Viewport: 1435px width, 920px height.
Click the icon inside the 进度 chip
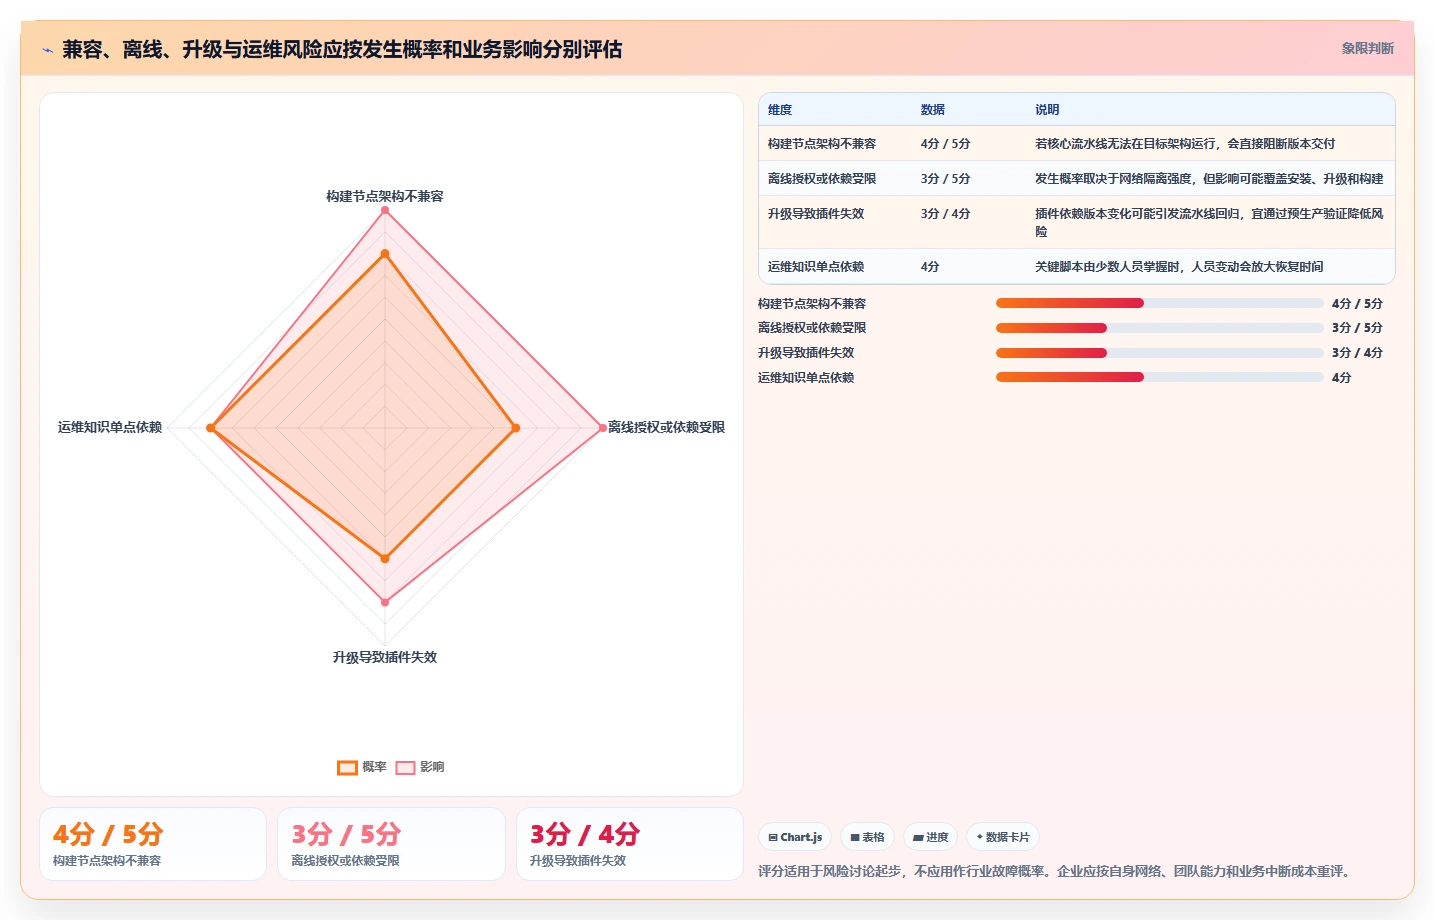[918, 838]
